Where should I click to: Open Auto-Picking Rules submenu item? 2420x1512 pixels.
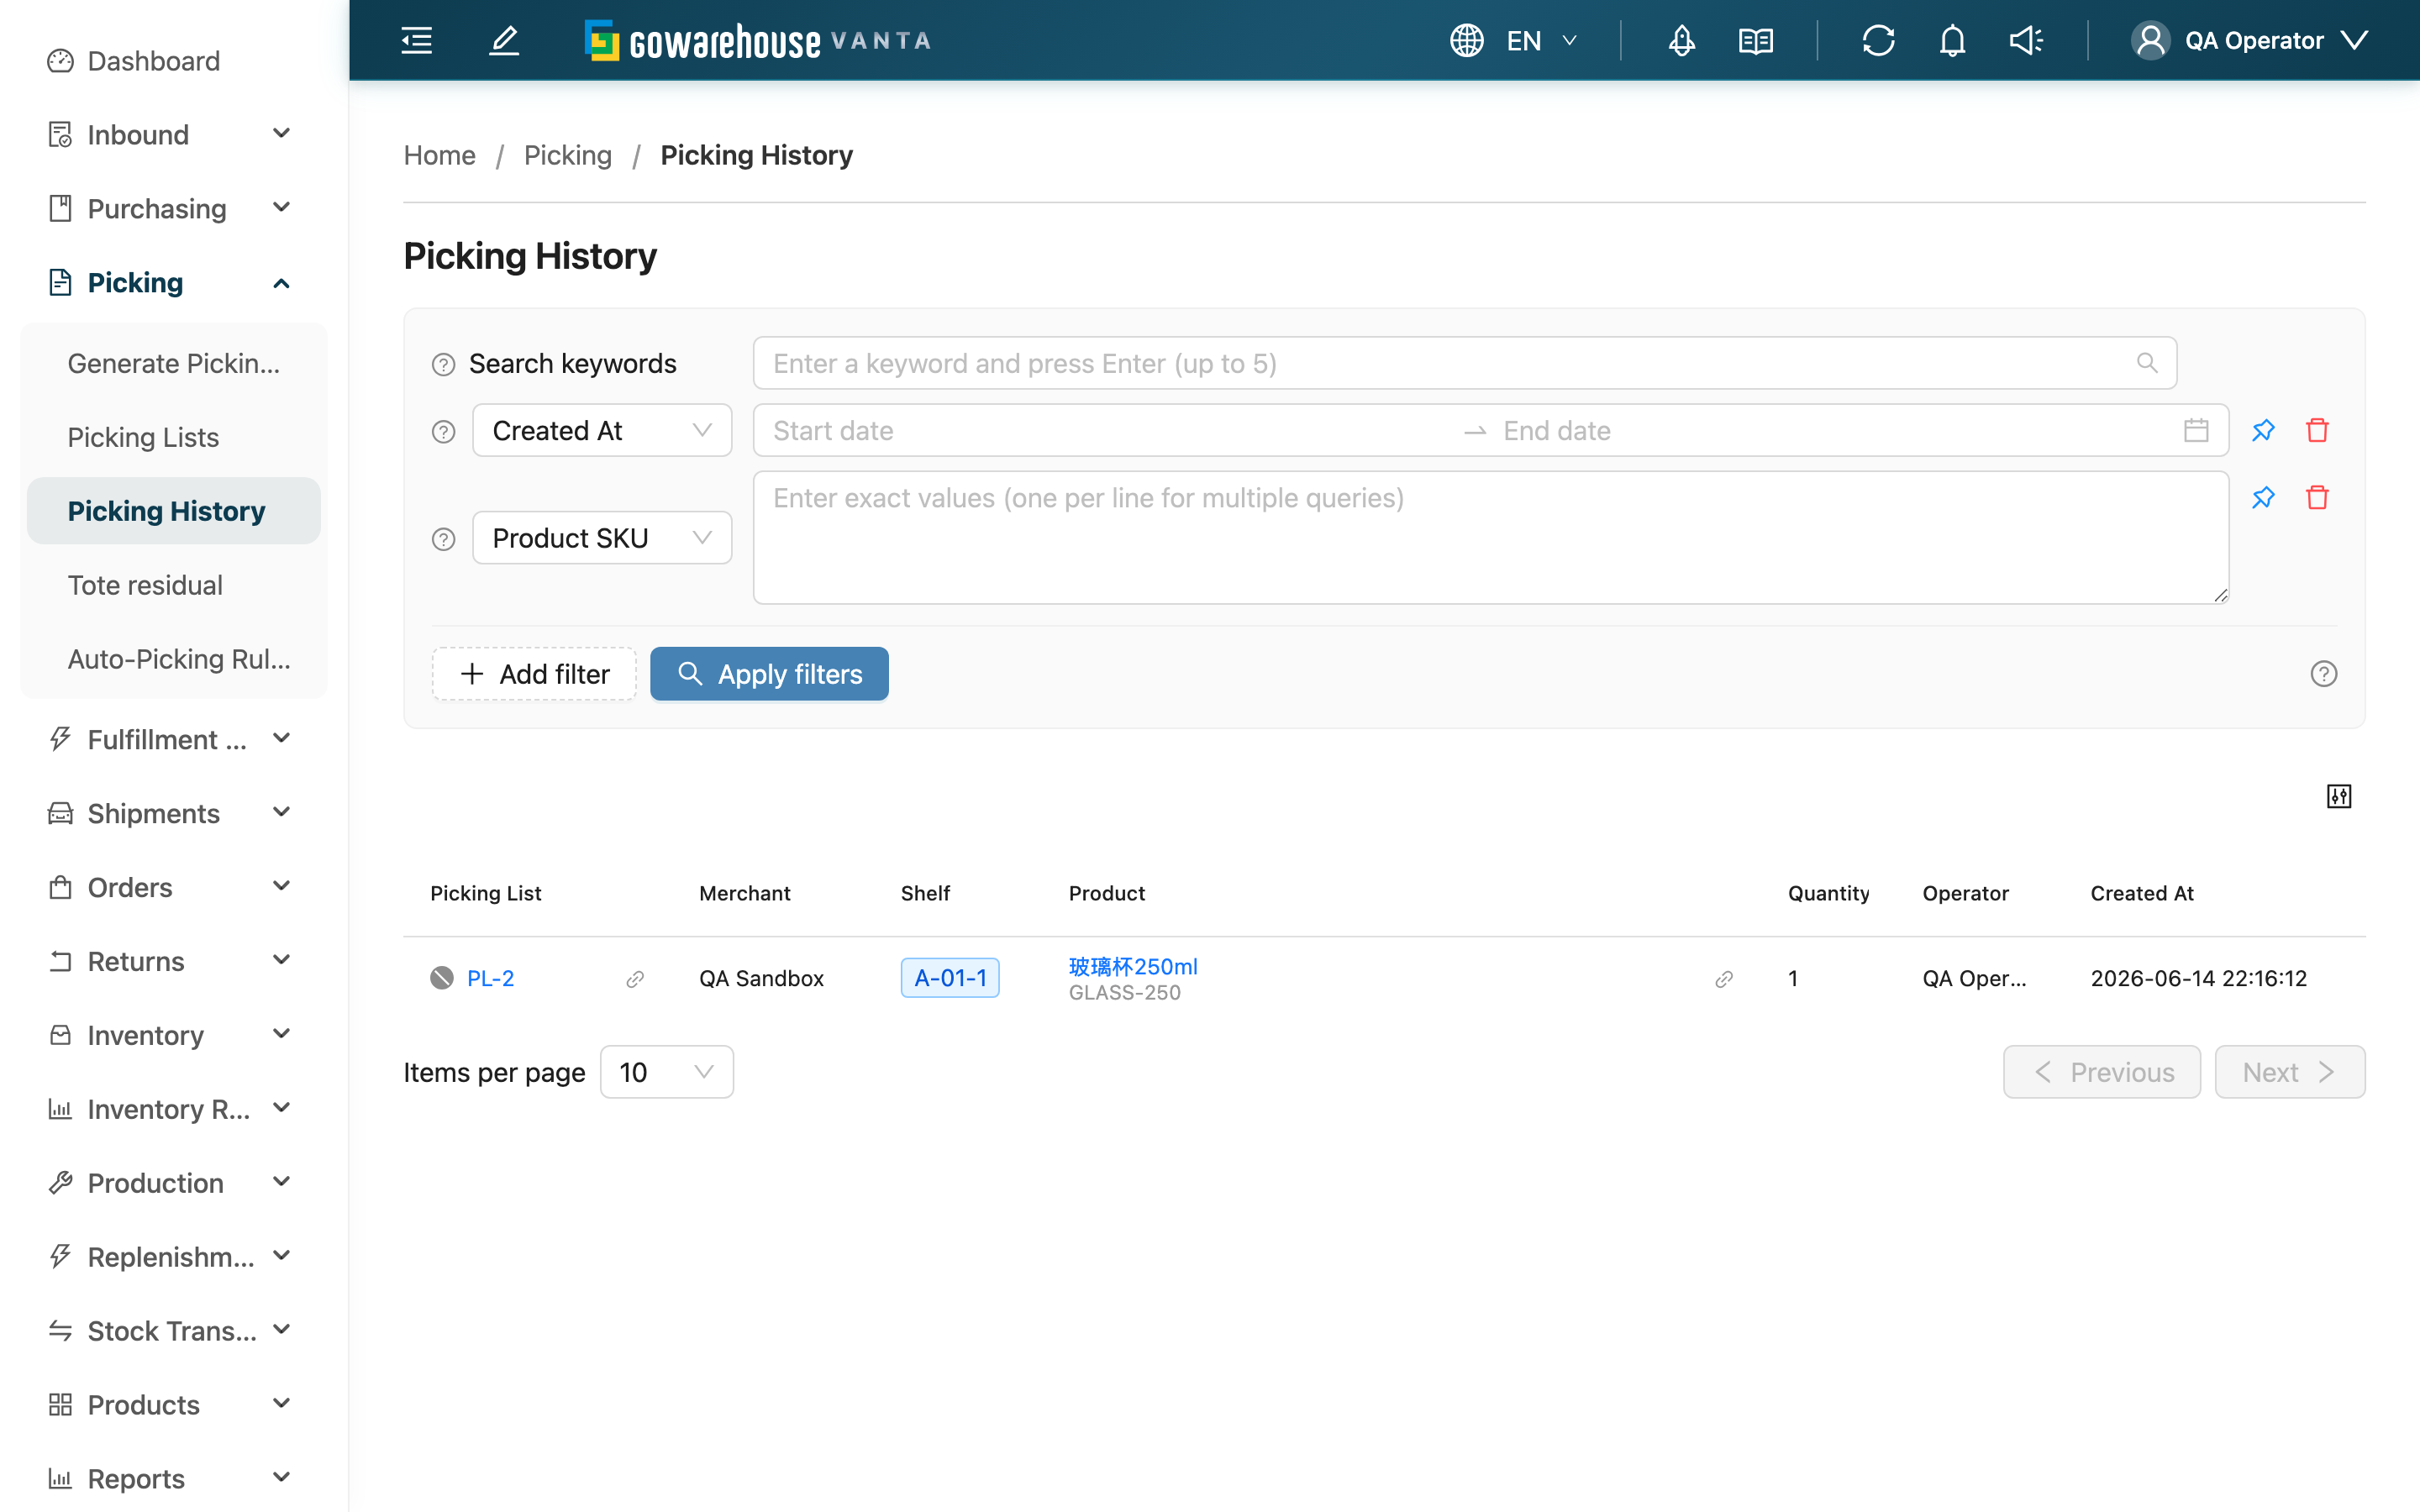(174, 659)
